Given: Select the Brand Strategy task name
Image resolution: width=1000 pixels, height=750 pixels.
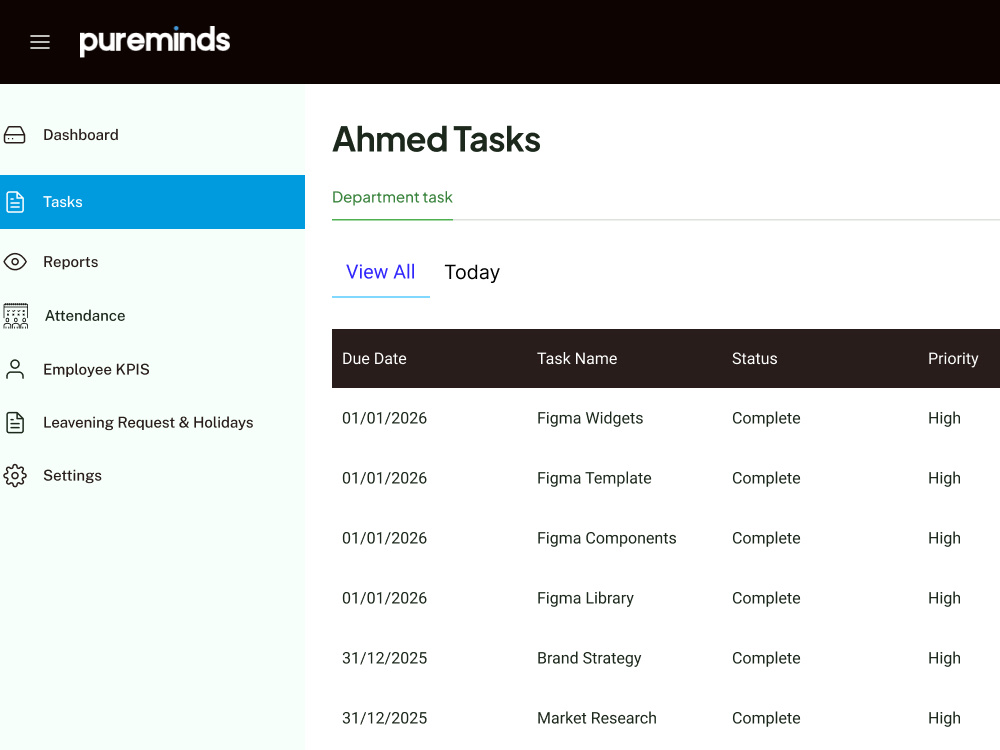Looking at the screenshot, I should point(589,658).
